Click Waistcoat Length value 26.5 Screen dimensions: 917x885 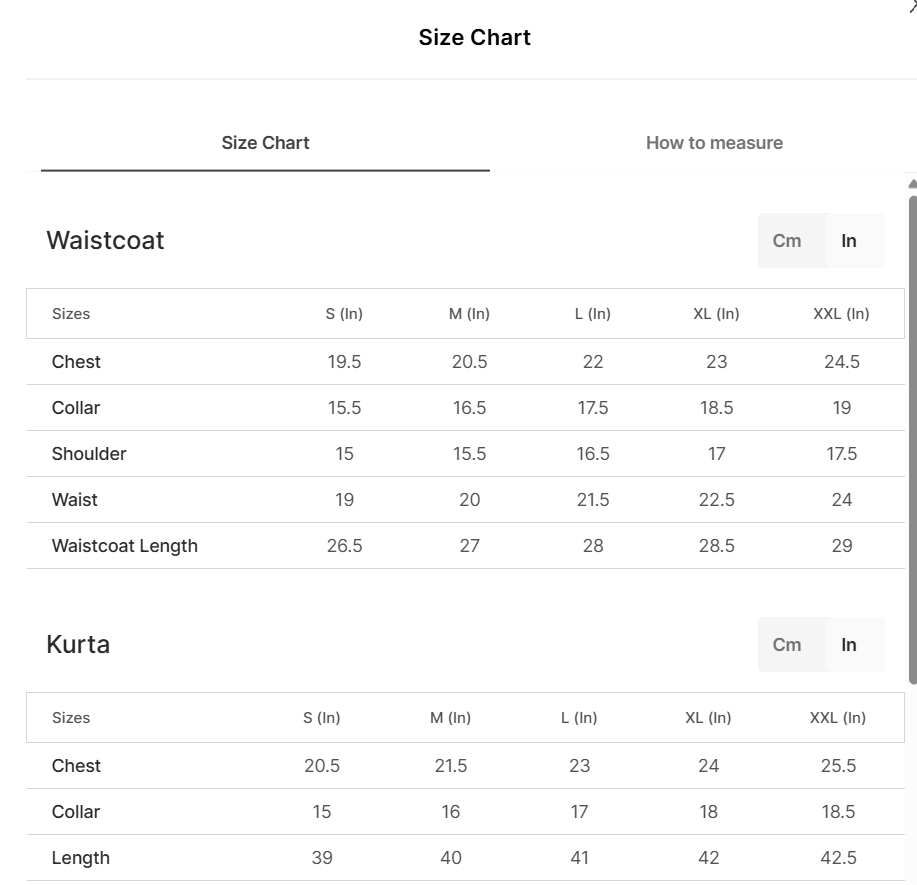[x=344, y=546]
